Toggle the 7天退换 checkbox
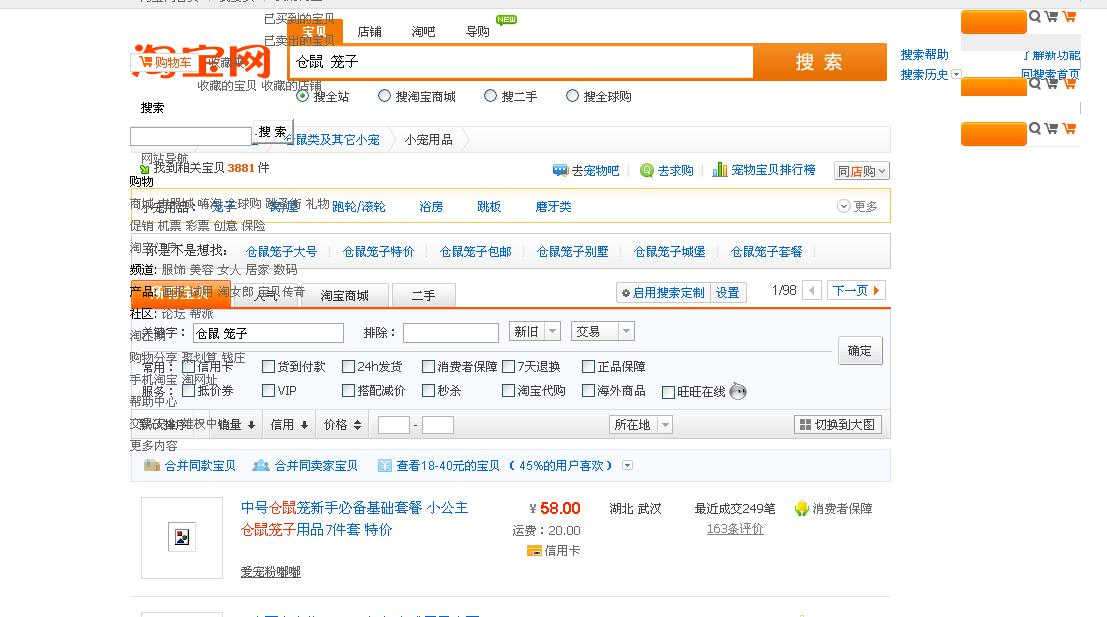This screenshot has width=1107, height=617. [x=508, y=366]
